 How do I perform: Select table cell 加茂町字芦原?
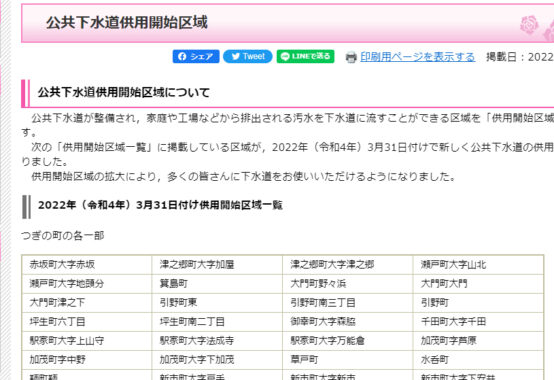point(478,341)
